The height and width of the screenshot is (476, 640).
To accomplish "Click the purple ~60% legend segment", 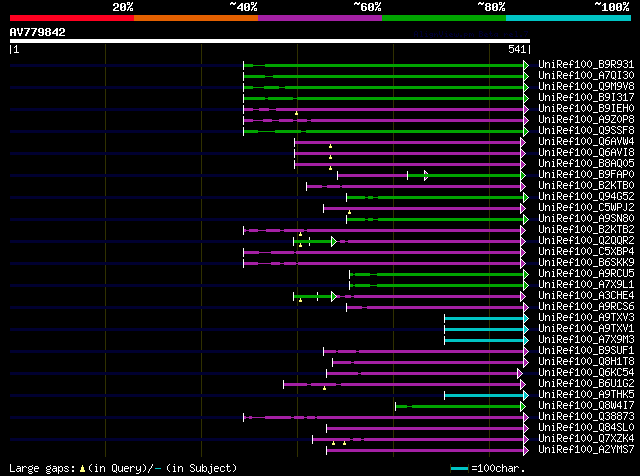I will click(x=320, y=18).
